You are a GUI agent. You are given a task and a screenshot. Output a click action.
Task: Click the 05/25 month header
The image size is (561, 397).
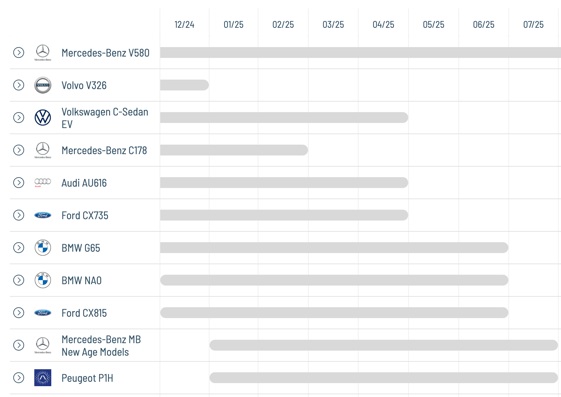[x=433, y=25]
